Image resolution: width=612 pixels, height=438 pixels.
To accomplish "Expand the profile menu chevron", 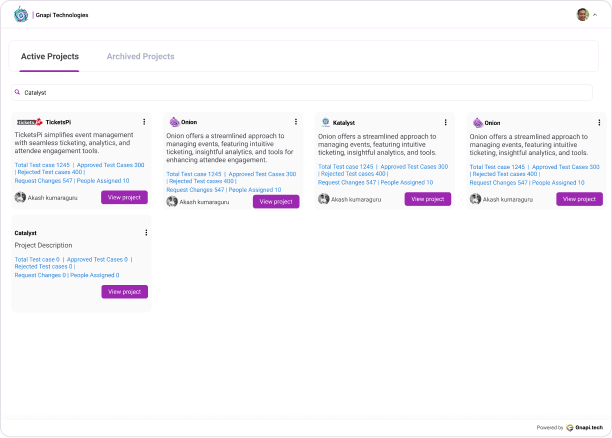I will tap(595, 15).
